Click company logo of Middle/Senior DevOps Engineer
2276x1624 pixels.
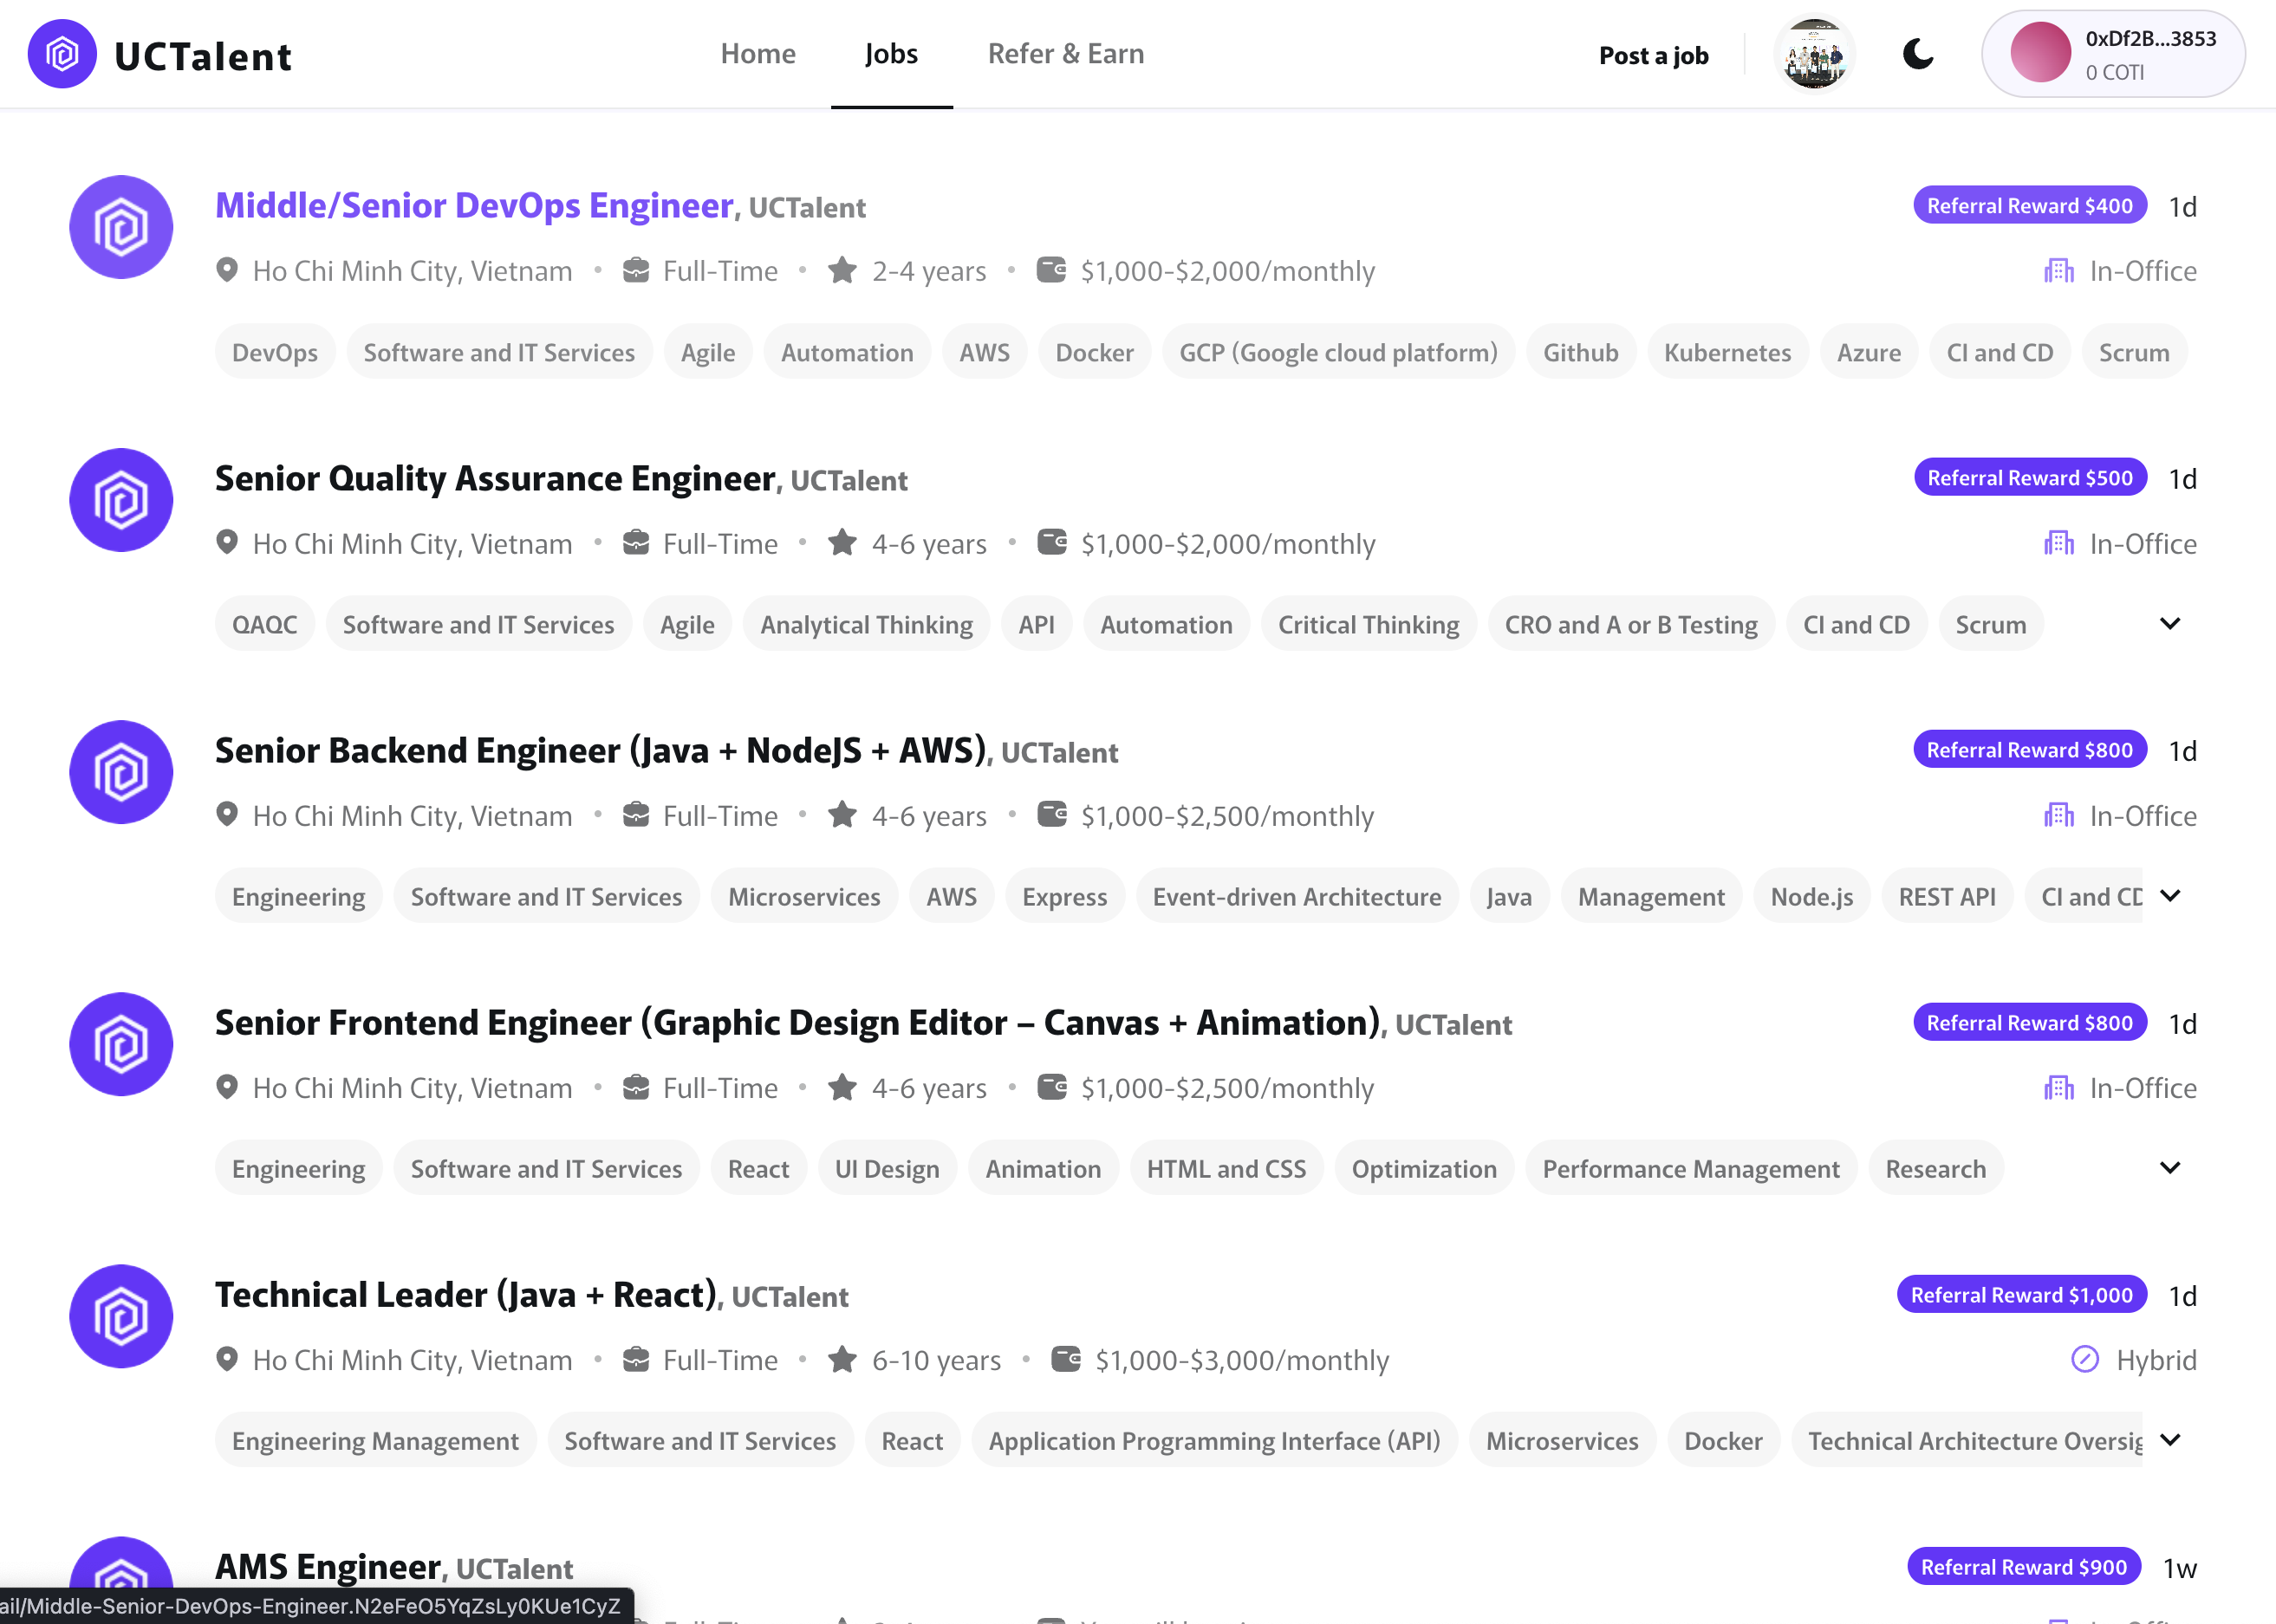coord(121,227)
